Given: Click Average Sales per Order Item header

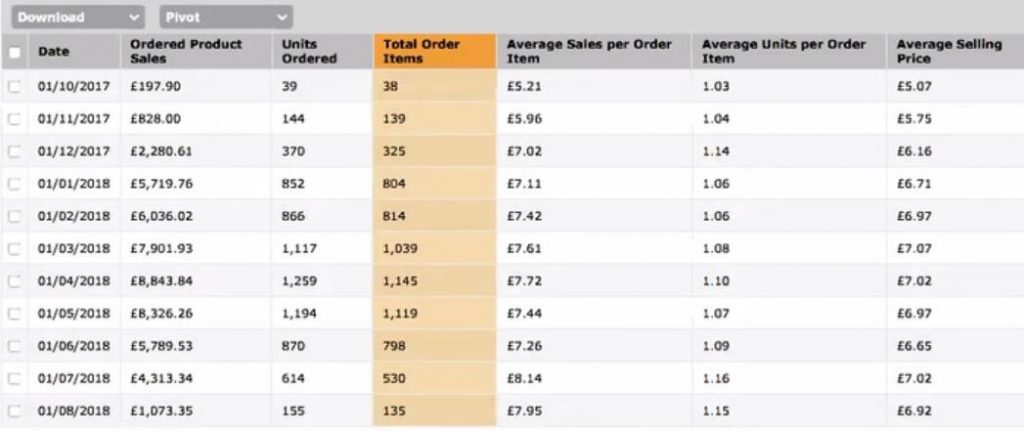Looking at the screenshot, I should tap(589, 52).
